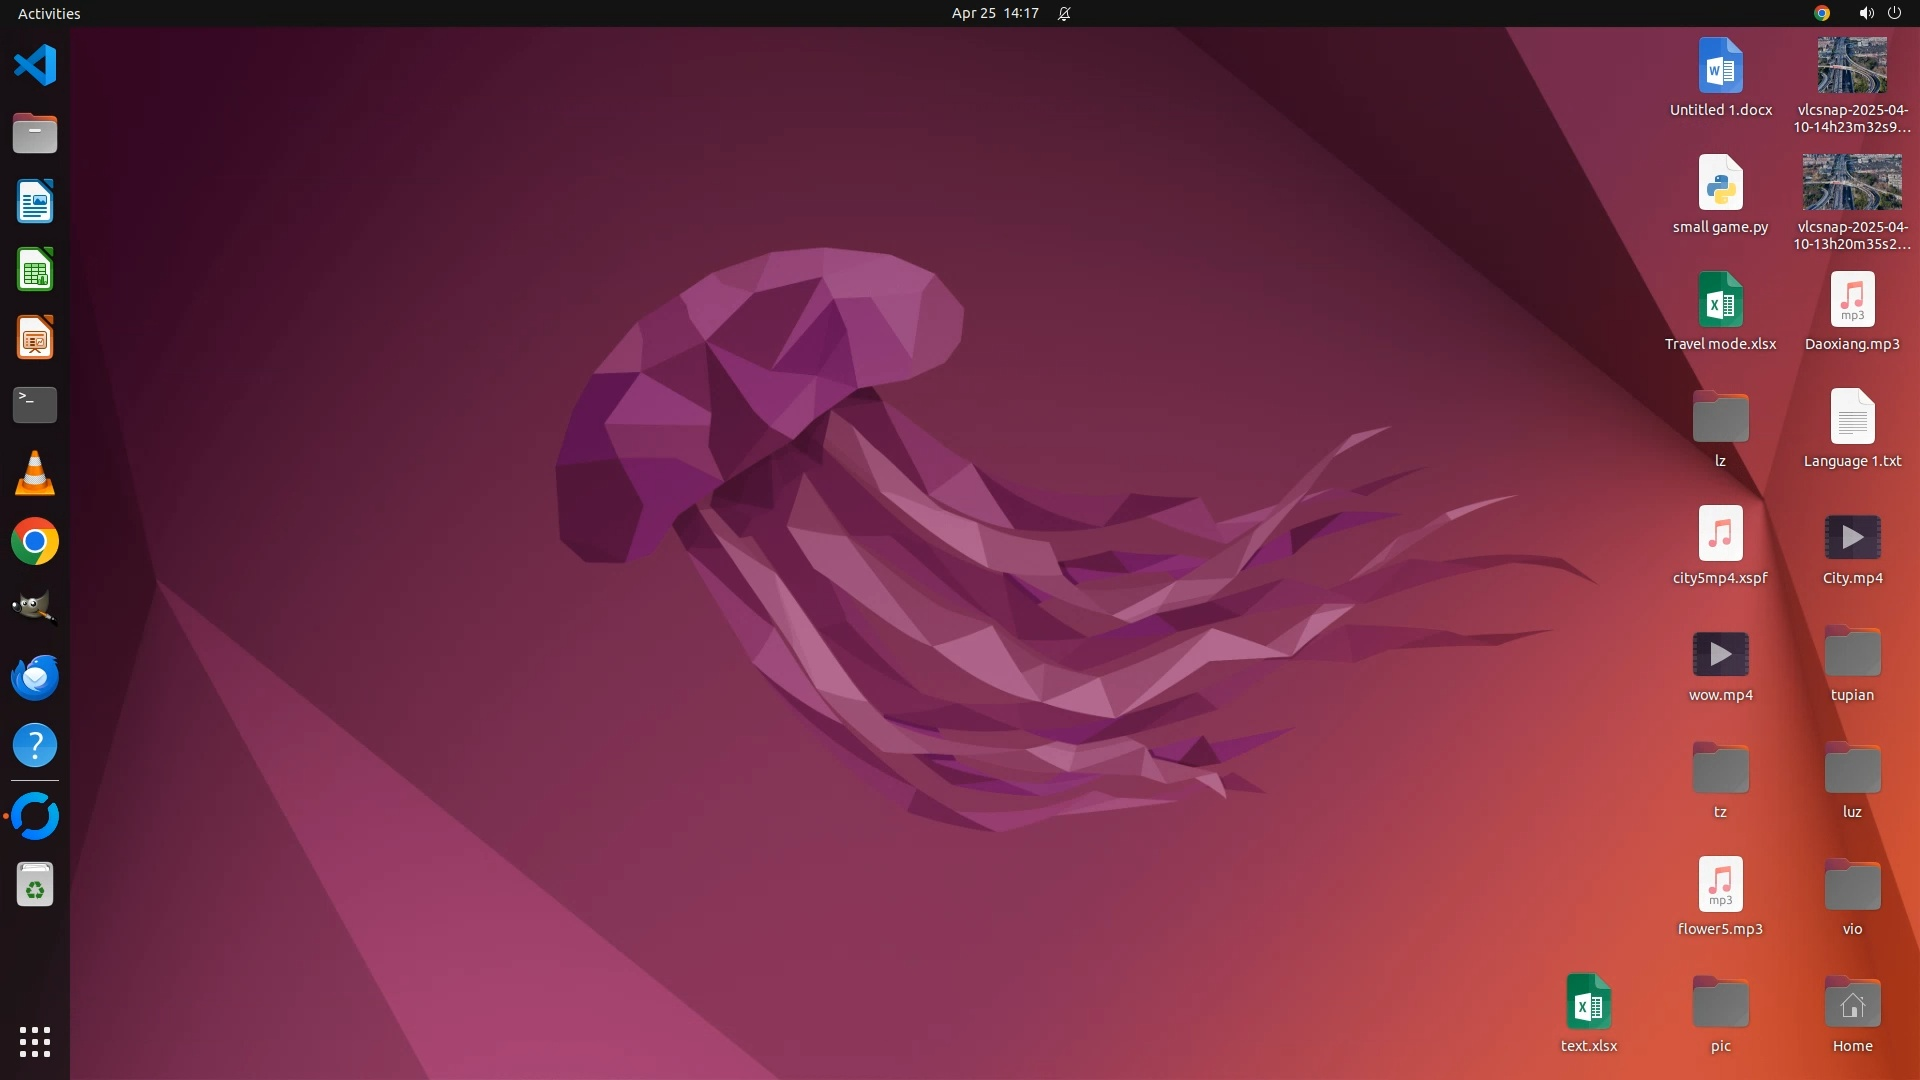Toggle the notifications bell in the top bar
1920x1080 pixels.
[1064, 13]
